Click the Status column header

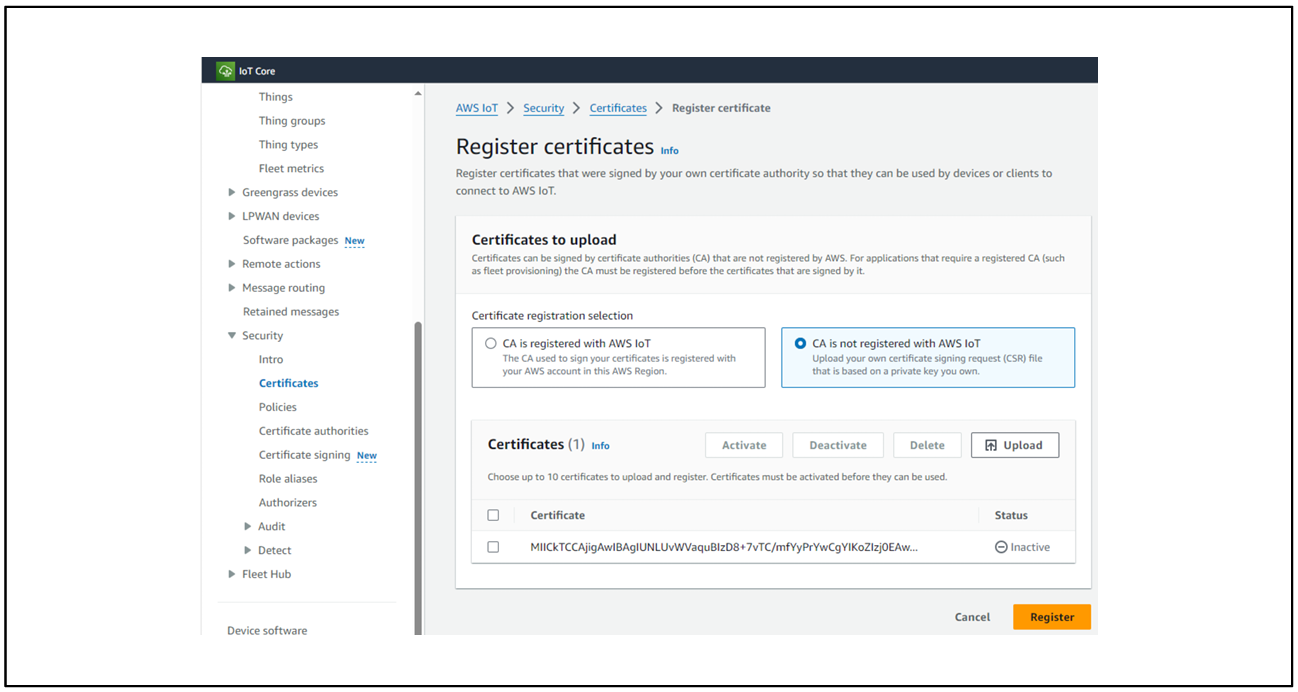tap(1011, 516)
